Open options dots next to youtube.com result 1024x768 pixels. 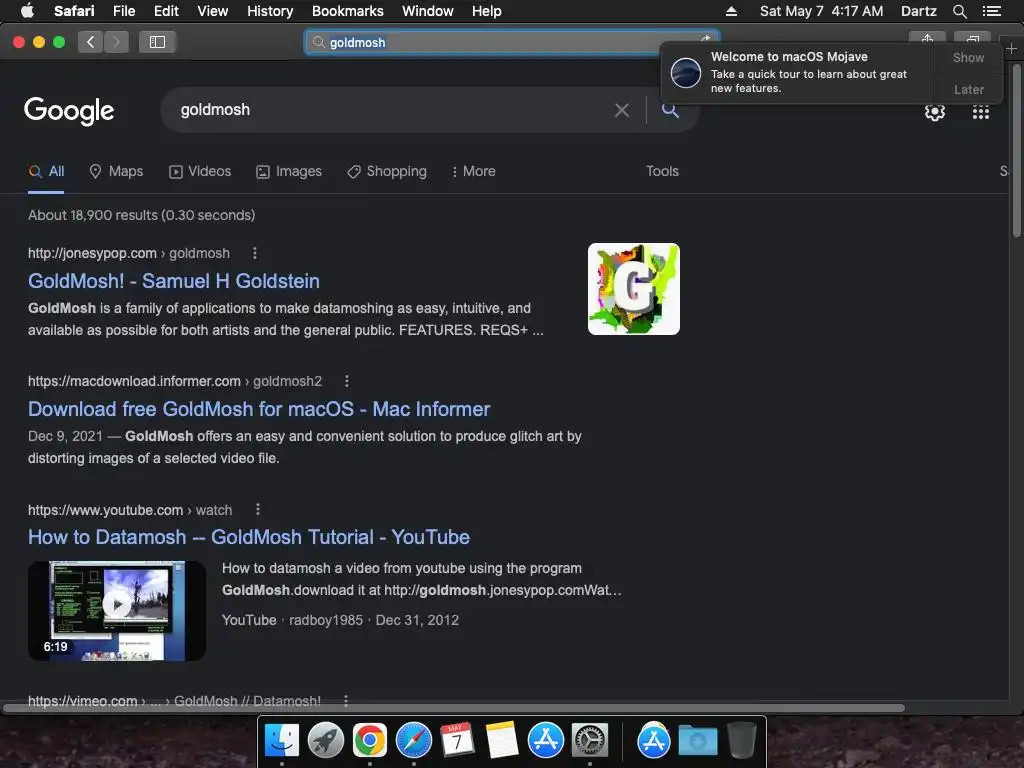click(258, 509)
